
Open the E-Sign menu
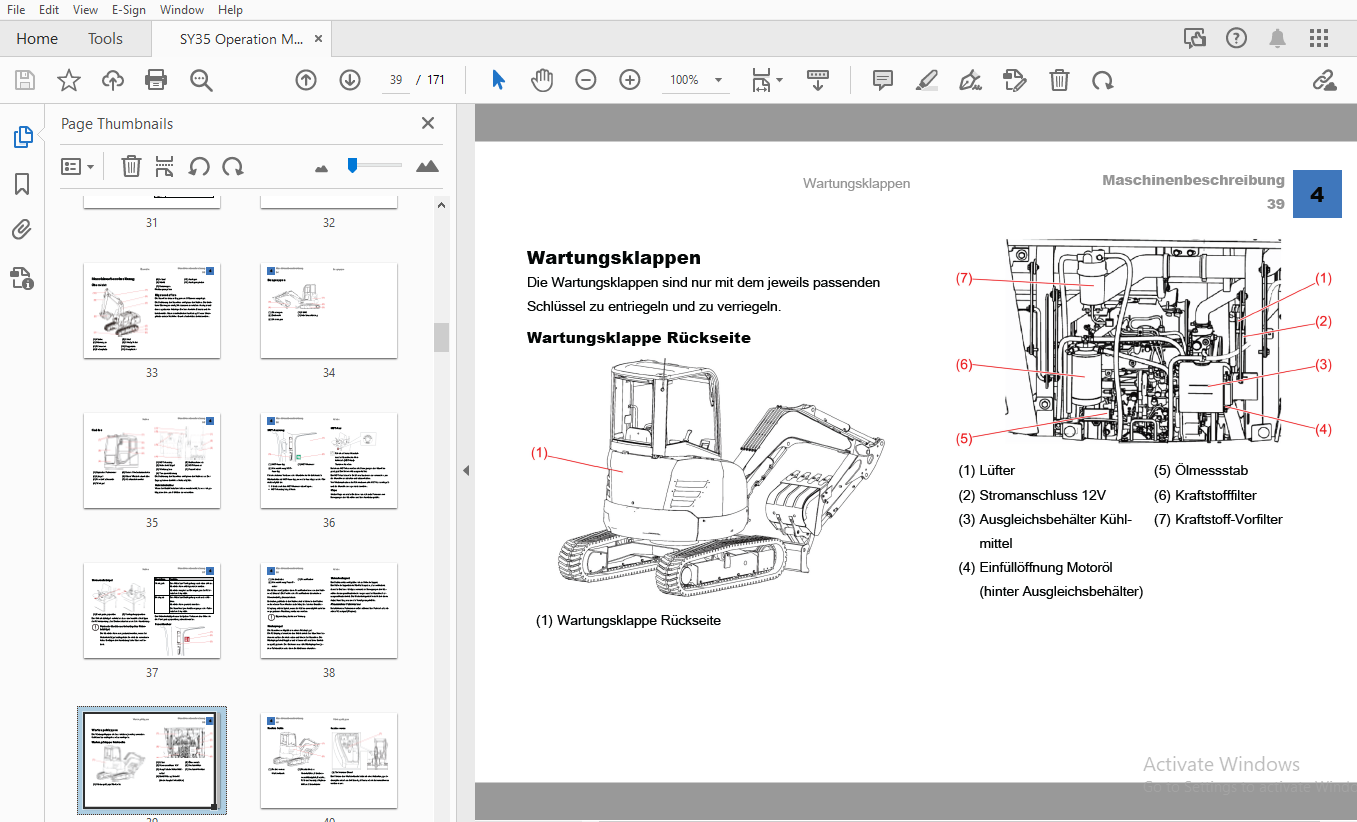point(129,10)
